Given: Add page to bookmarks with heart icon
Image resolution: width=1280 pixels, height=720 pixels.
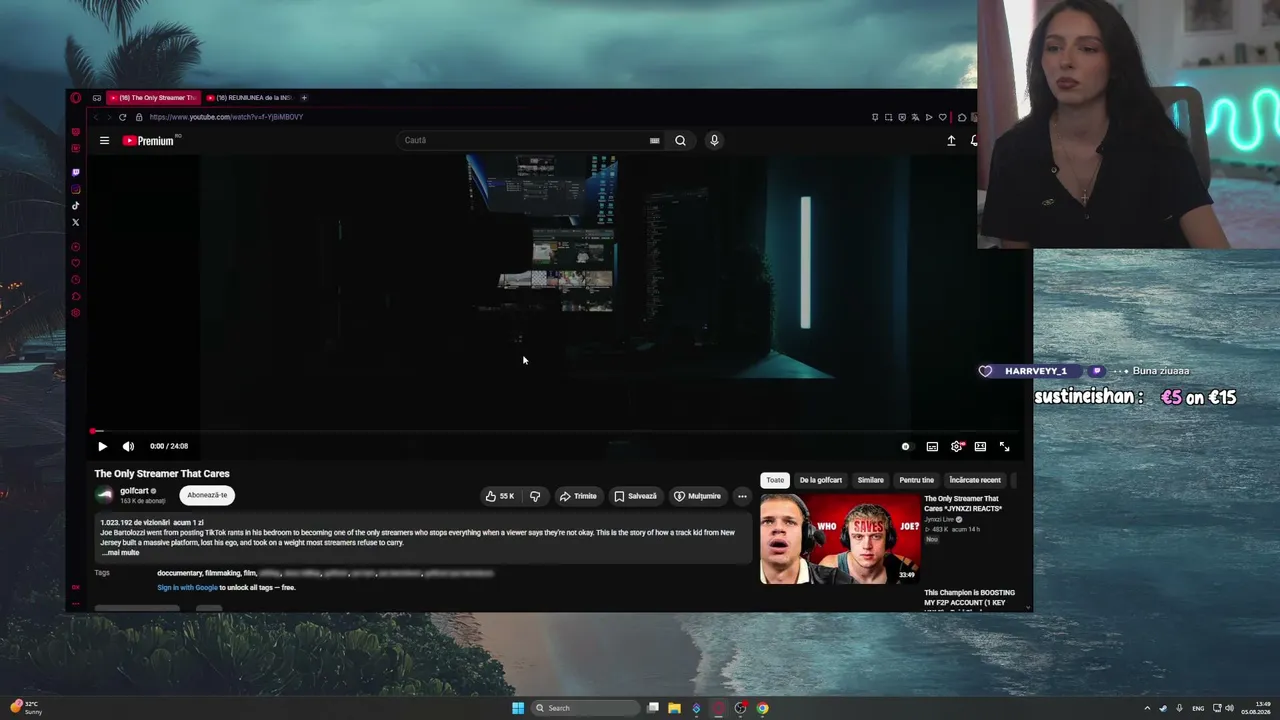Looking at the screenshot, I should [x=942, y=117].
